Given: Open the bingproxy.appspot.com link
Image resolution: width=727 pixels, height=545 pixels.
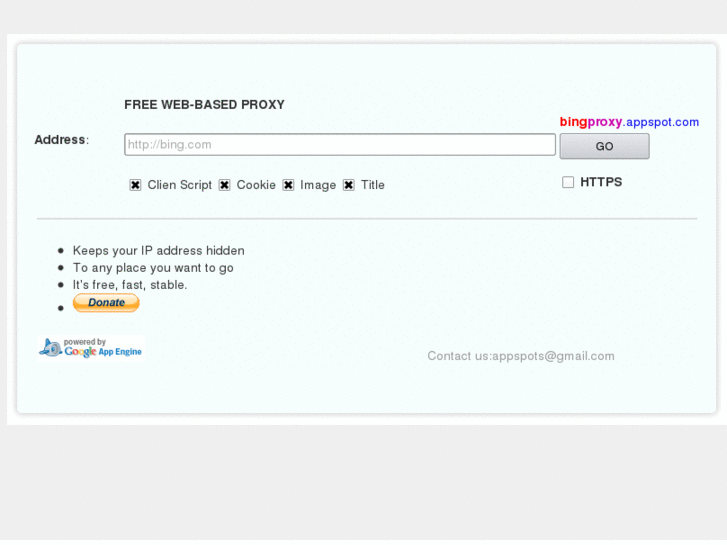Looking at the screenshot, I should pyautogui.click(x=629, y=122).
